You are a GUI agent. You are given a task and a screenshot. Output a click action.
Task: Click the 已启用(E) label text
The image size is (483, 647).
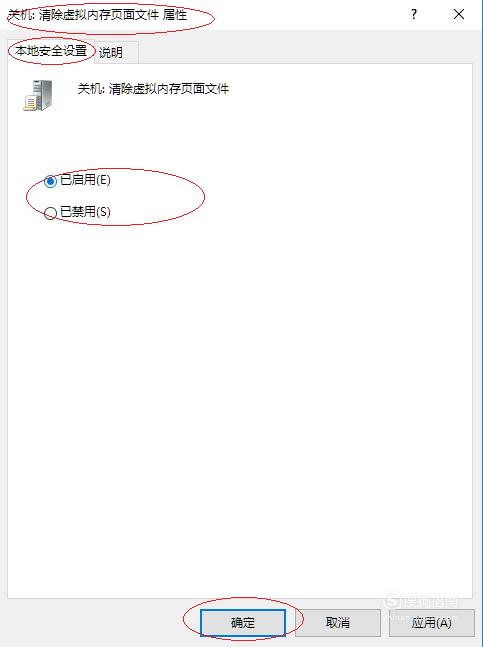tap(85, 180)
